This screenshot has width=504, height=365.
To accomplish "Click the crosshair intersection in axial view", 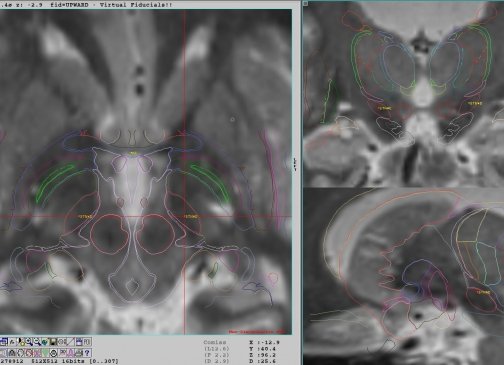I will [184, 216].
